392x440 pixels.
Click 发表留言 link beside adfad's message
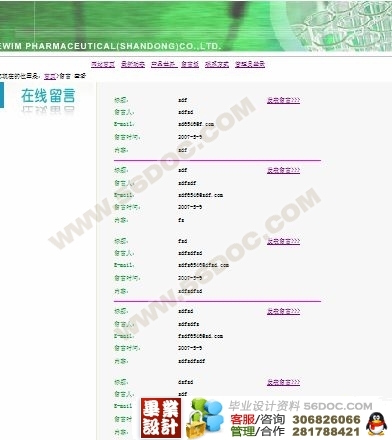coord(283,100)
